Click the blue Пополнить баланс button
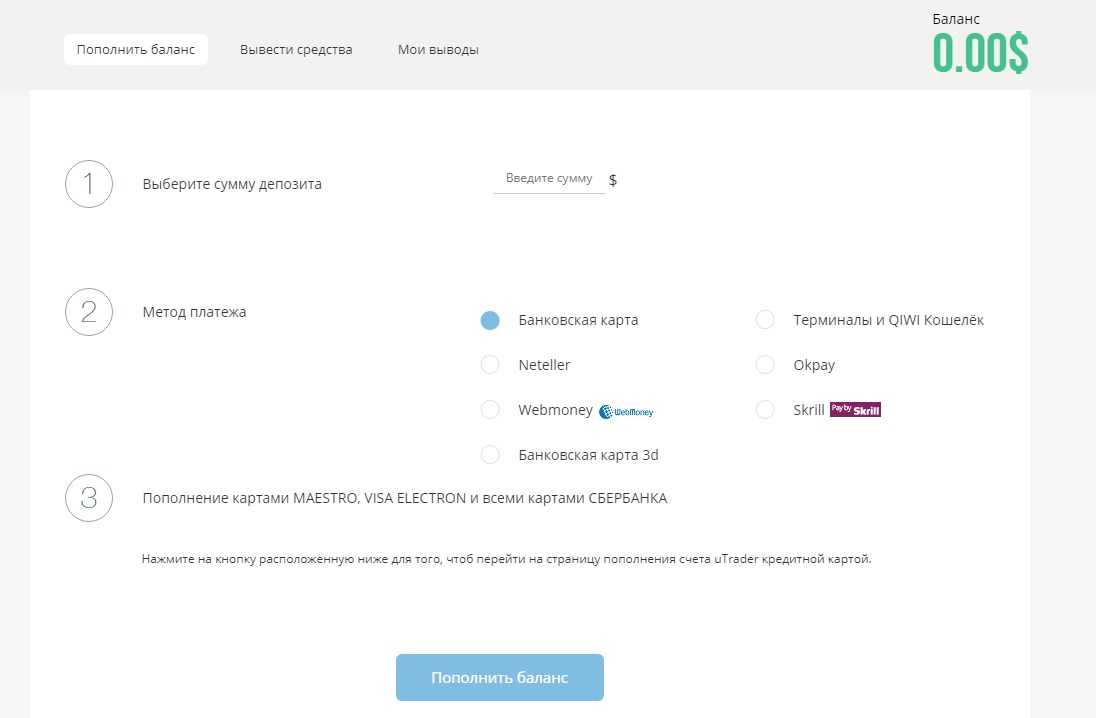This screenshot has width=1096, height=718. 500,677
